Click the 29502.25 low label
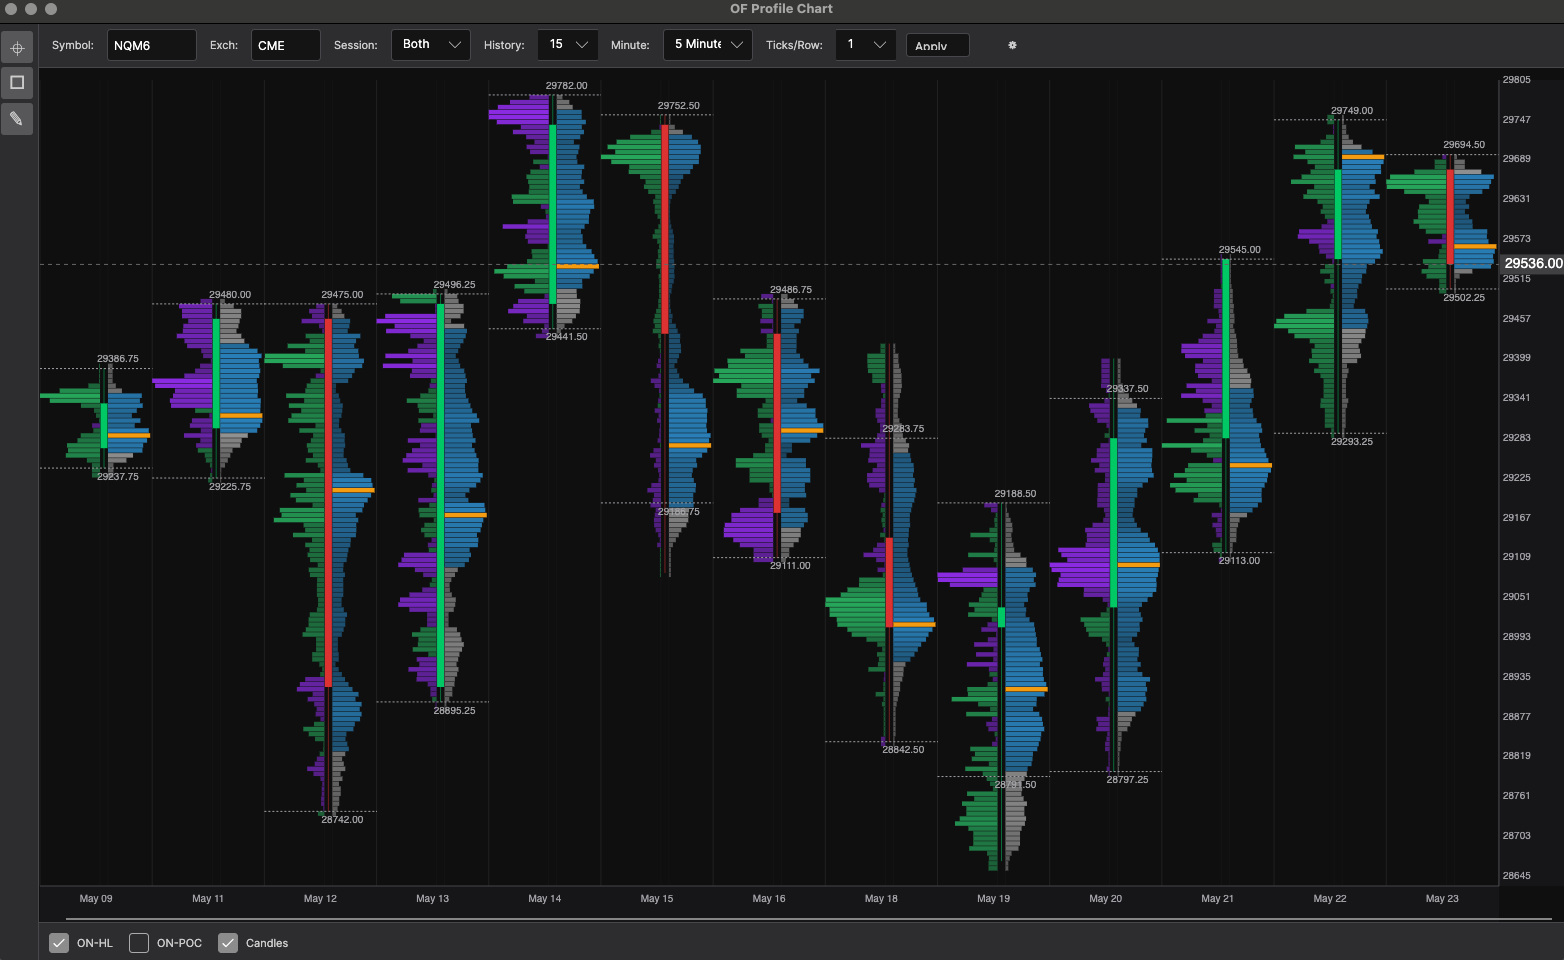Viewport: 1564px width, 960px height. [1464, 297]
